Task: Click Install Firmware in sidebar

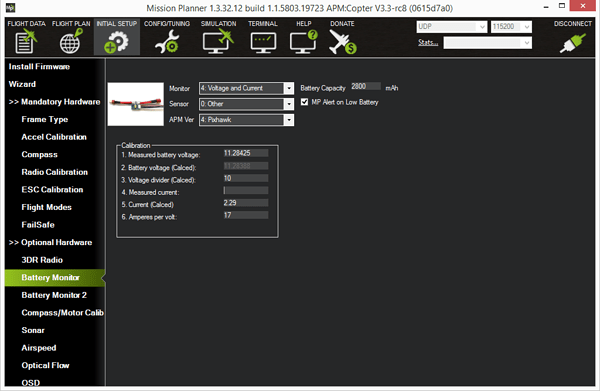Action: (39, 67)
